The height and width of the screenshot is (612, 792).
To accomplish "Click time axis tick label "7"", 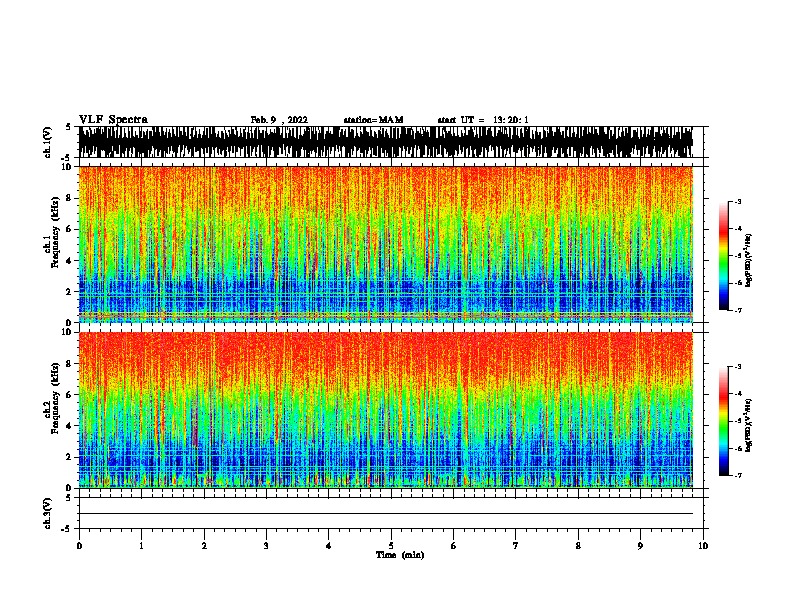I will pyautogui.click(x=516, y=546).
